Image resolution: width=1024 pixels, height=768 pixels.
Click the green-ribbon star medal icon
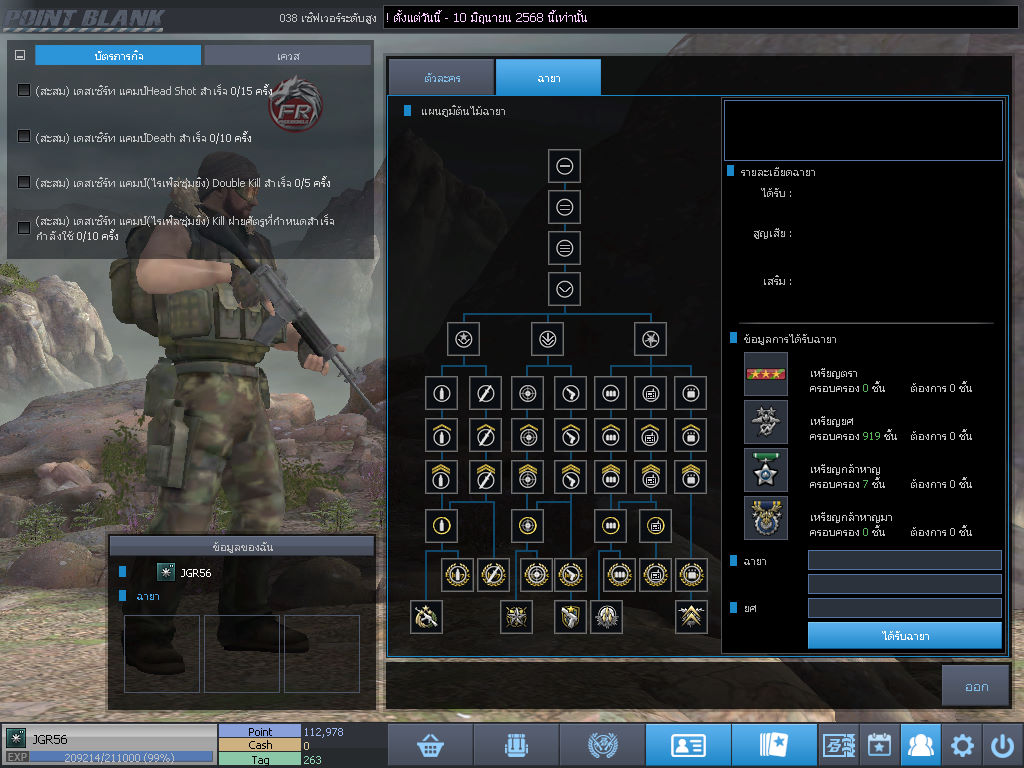pos(765,470)
